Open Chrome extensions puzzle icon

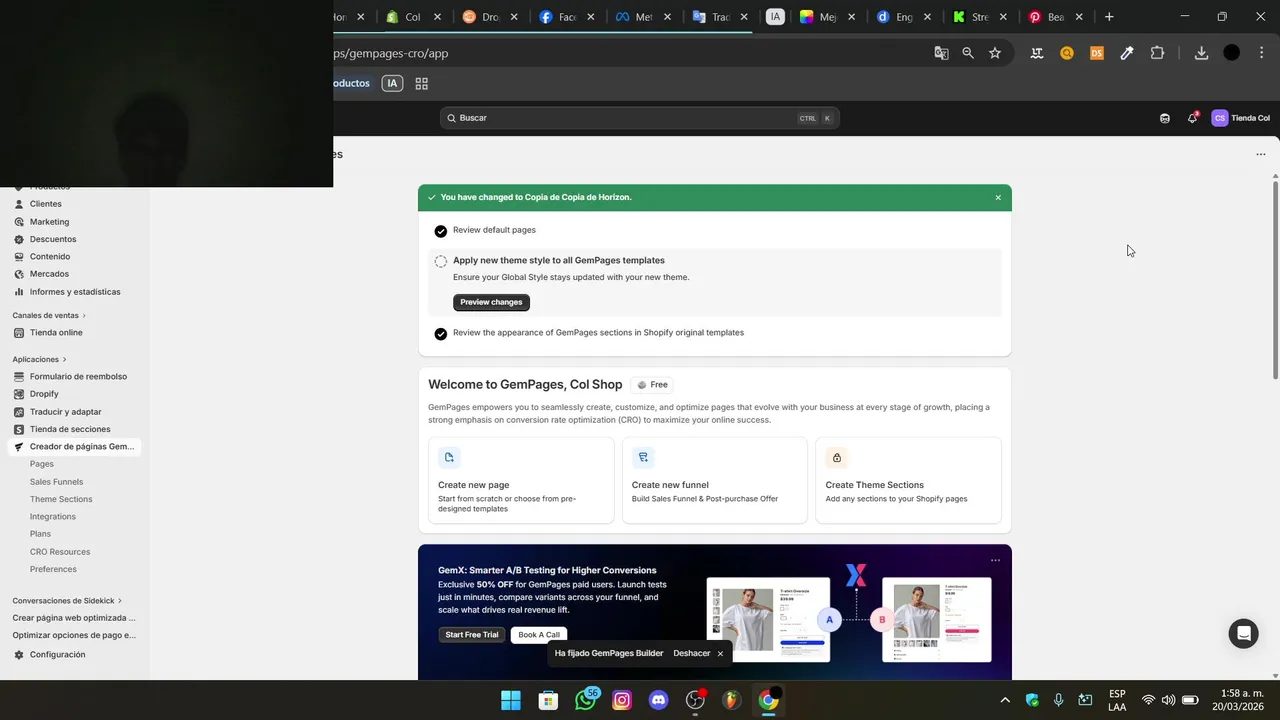(x=1157, y=53)
